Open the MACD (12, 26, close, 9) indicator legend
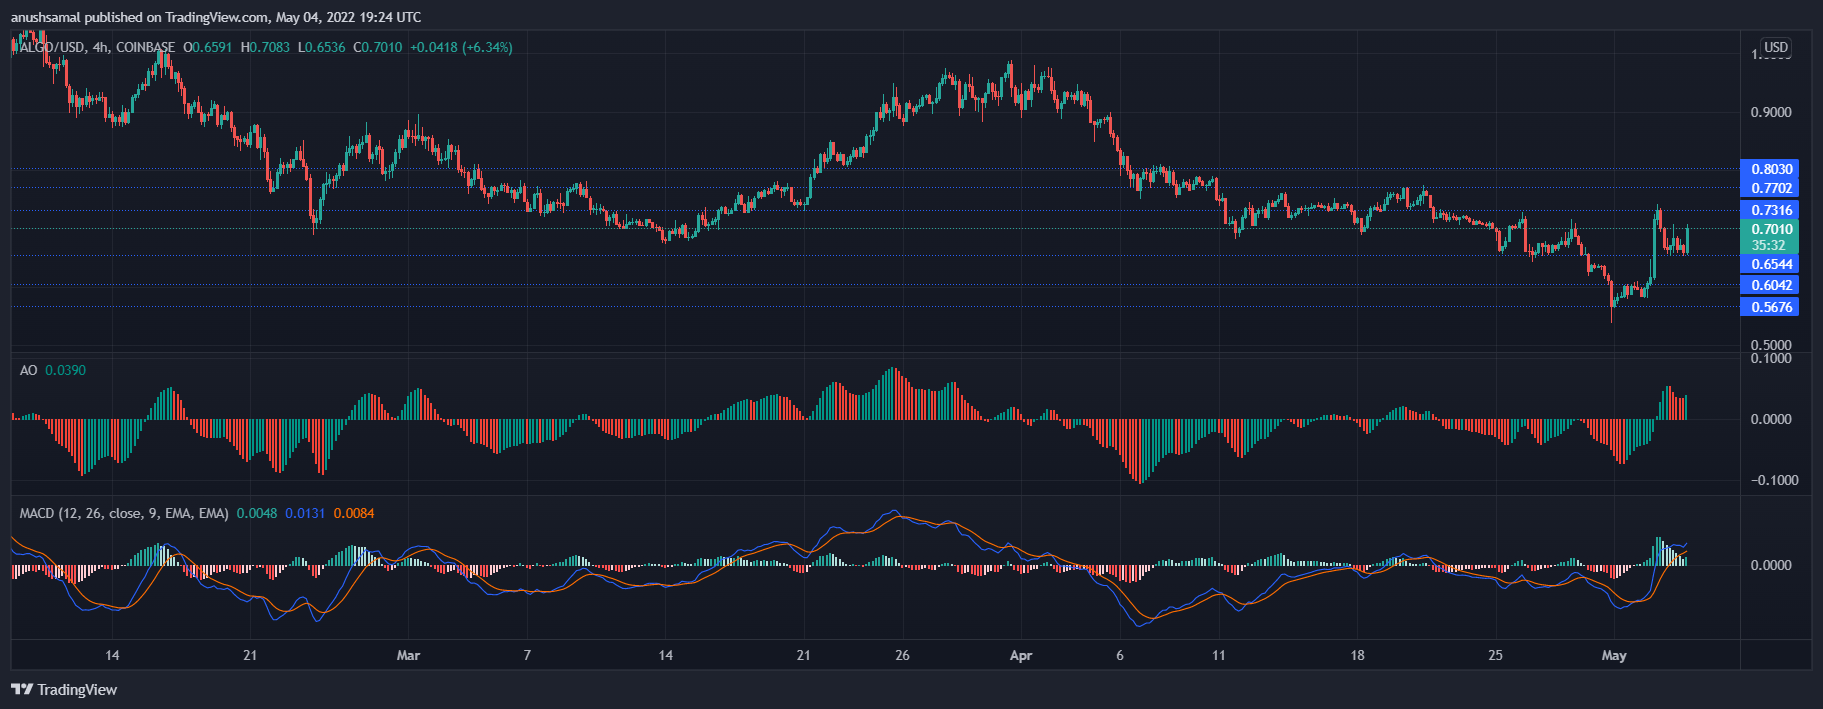The height and width of the screenshot is (709, 1823). tap(124, 513)
